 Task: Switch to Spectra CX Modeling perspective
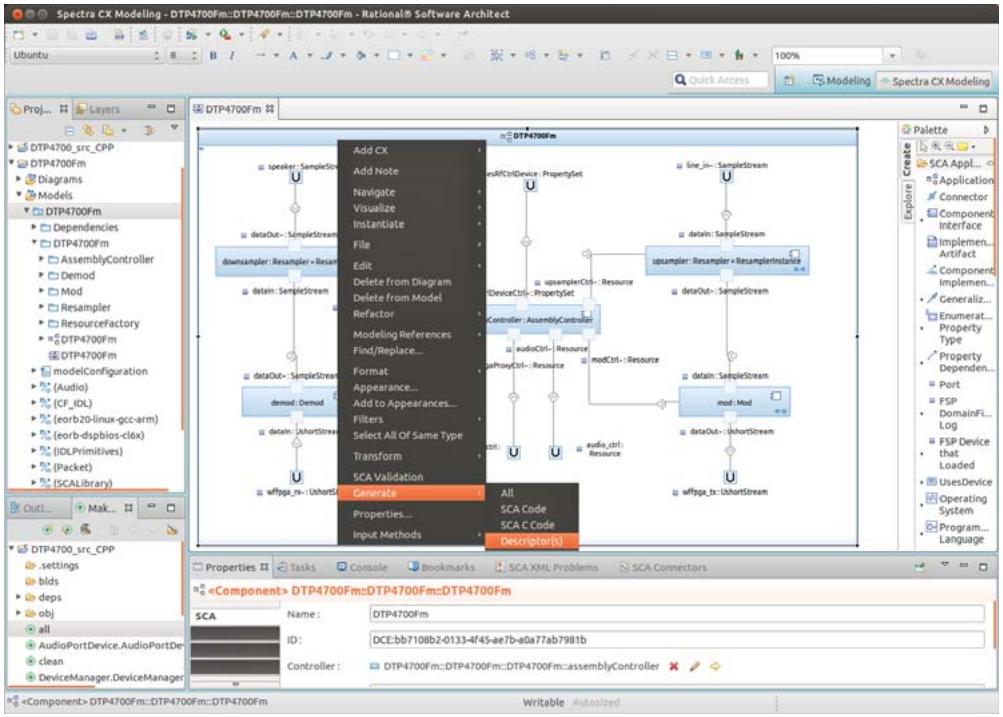pos(935,81)
